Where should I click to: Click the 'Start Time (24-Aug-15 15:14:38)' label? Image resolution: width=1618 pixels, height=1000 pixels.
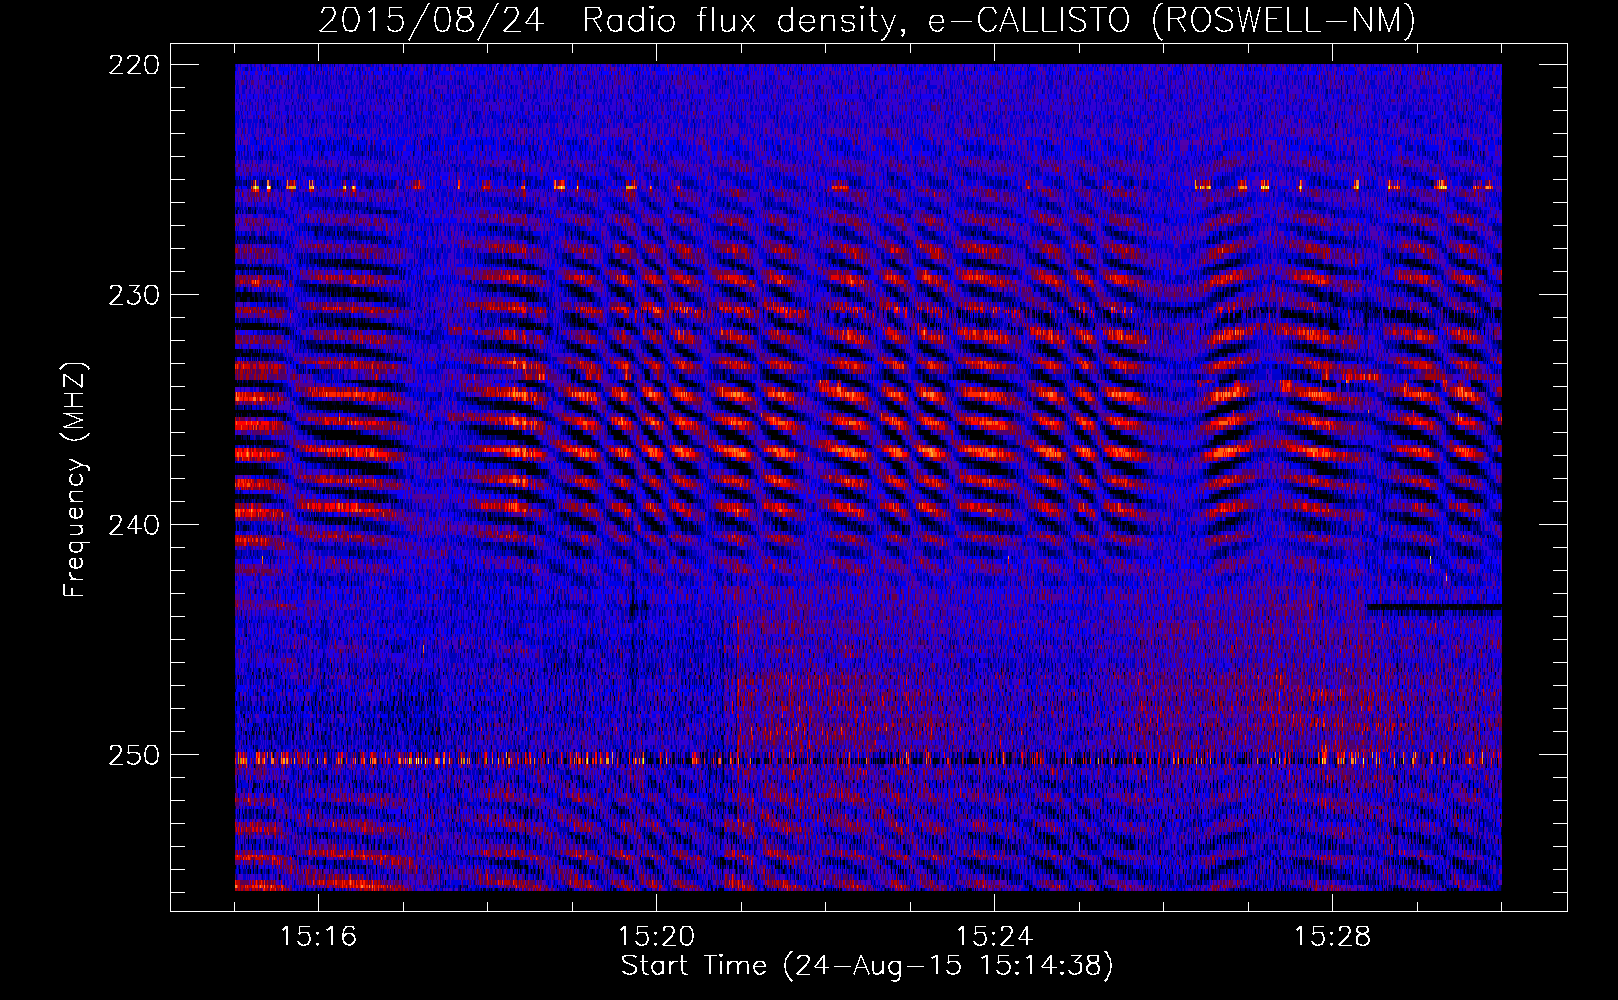click(x=867, y=966)
